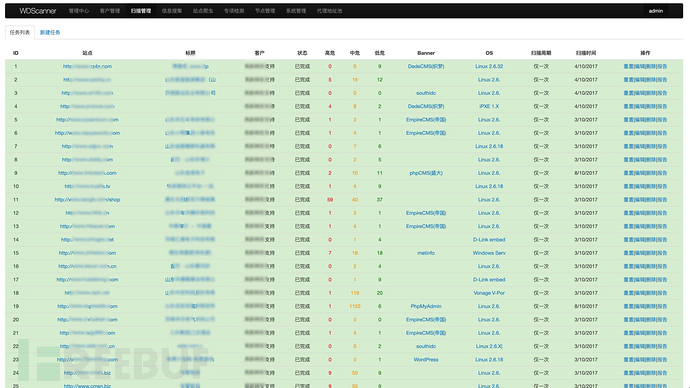
Task: Click 编辑 in row ID 15
Action: click(x=639, y=253)
